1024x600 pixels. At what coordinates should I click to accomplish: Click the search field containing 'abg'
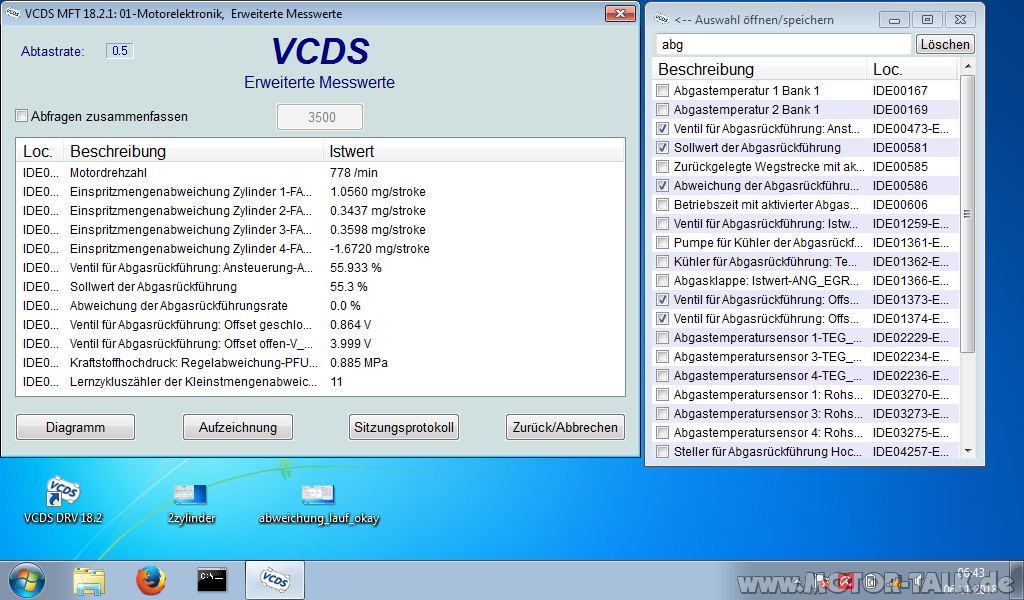(782, 44)
